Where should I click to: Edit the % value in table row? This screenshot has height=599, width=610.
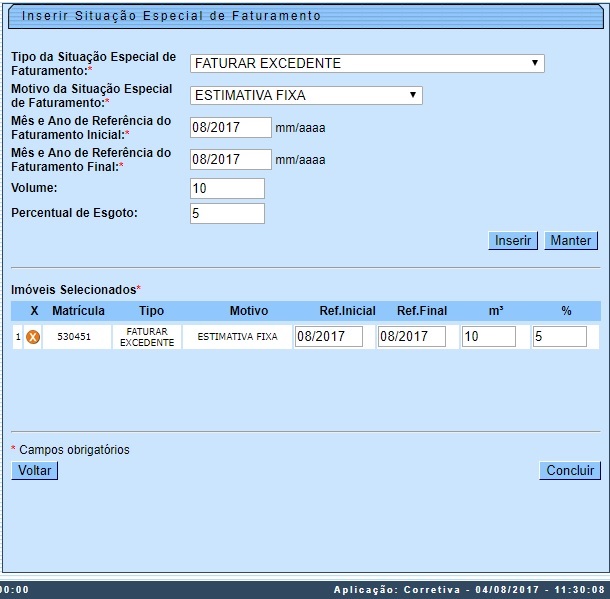coord(560,337)
